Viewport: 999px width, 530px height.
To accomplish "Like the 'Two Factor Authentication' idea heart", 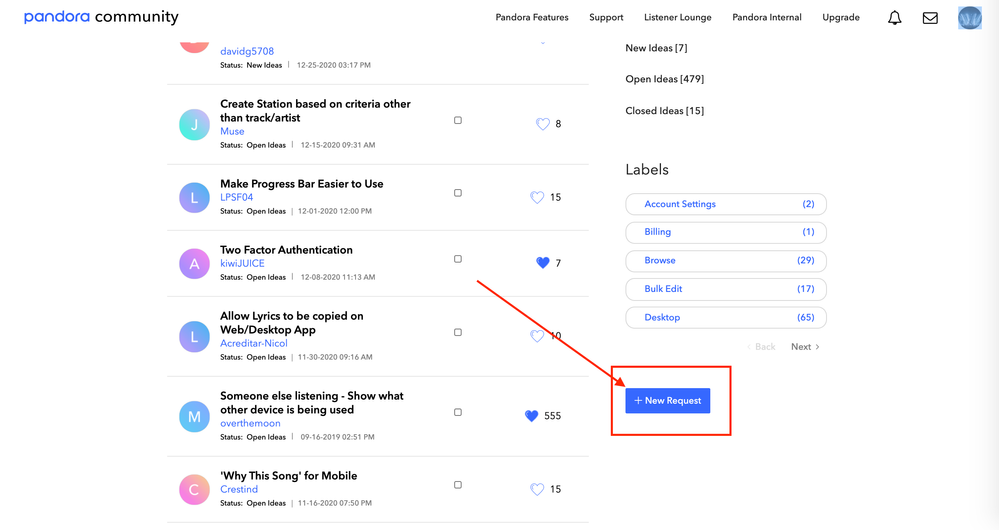I will click(x=543, y=263).
